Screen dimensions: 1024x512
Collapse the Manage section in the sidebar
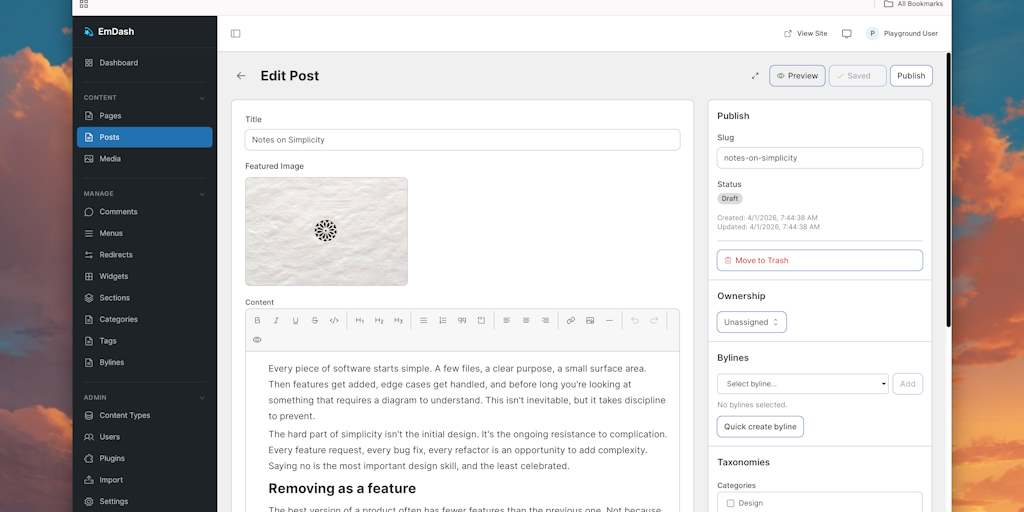point(202,194)
